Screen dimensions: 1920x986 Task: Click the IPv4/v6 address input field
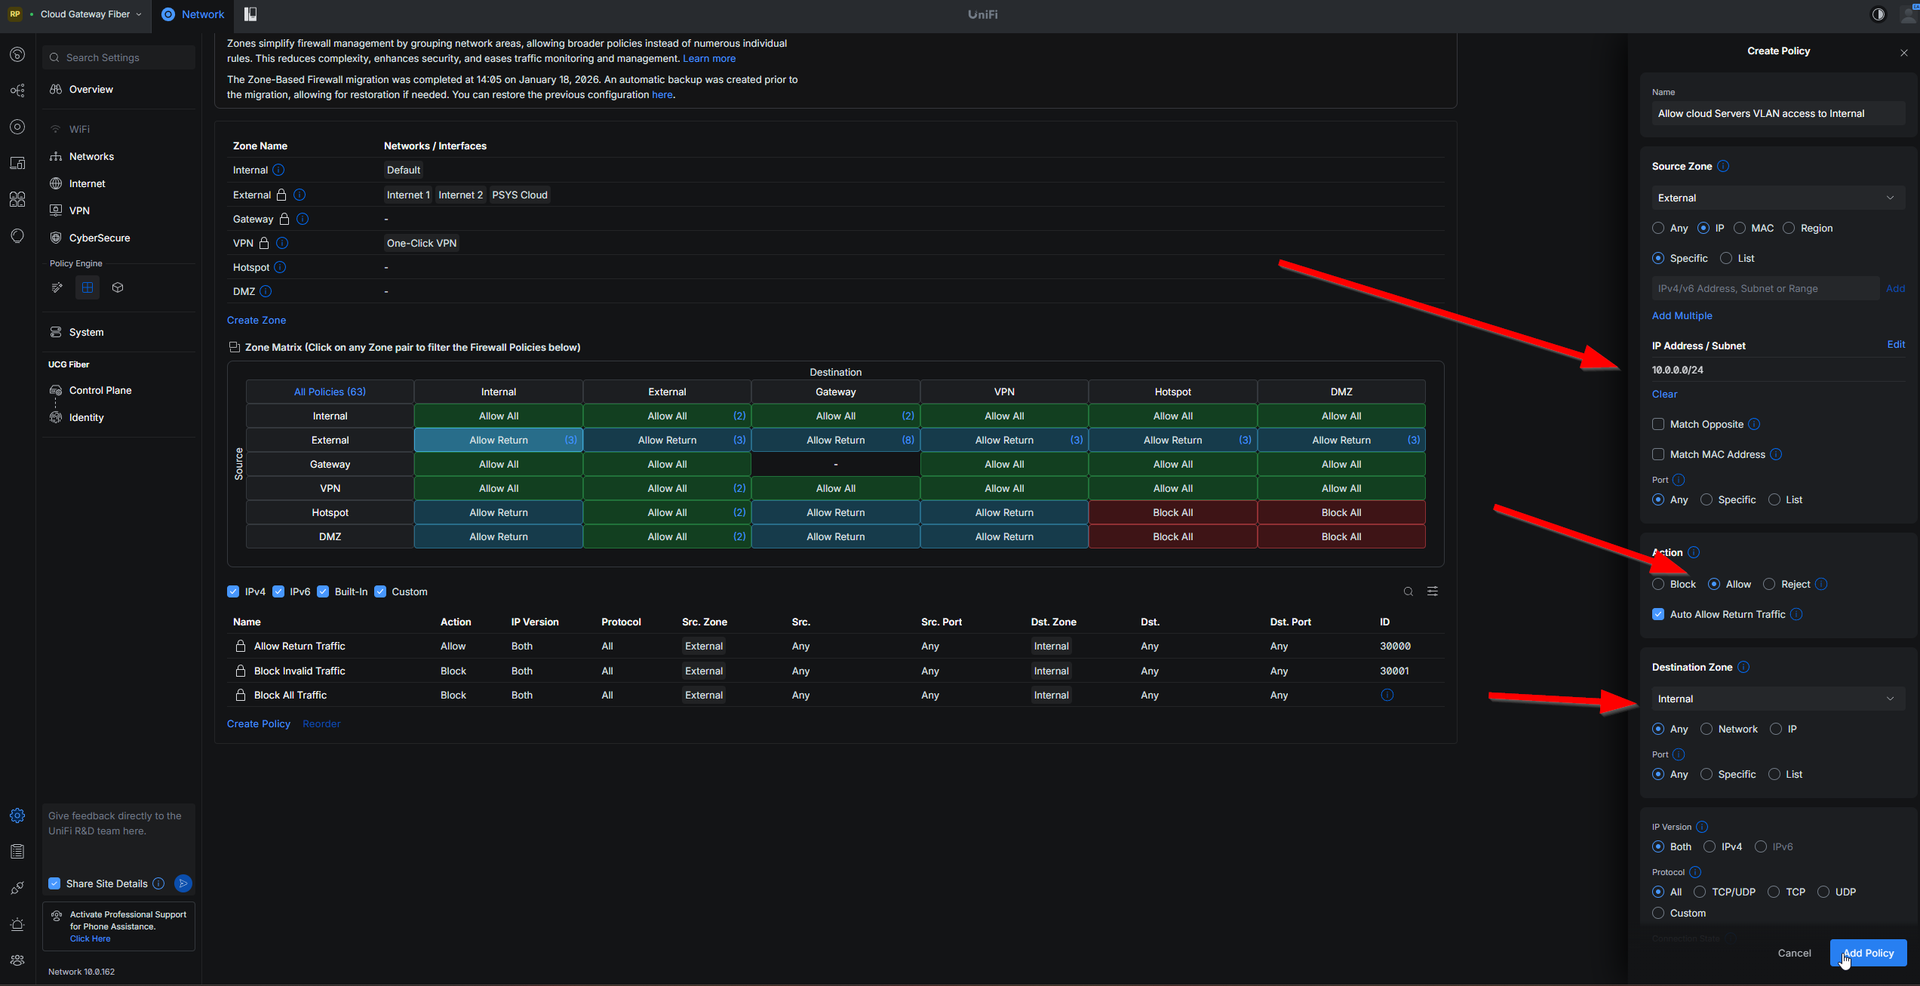[x=1764, y=289]
